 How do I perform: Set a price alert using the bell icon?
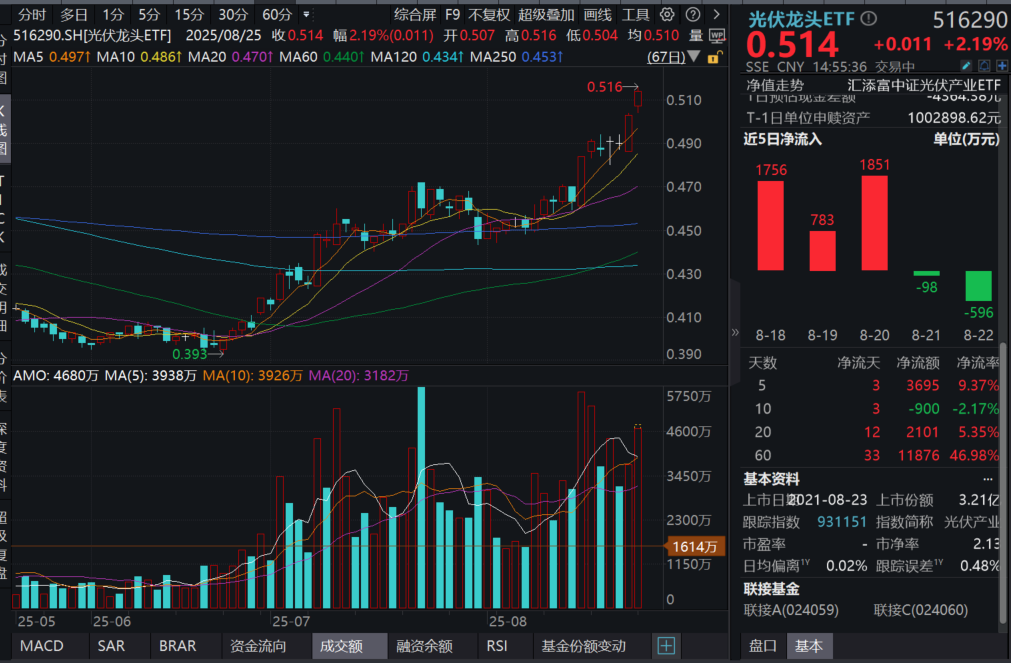tap(982, 64)
